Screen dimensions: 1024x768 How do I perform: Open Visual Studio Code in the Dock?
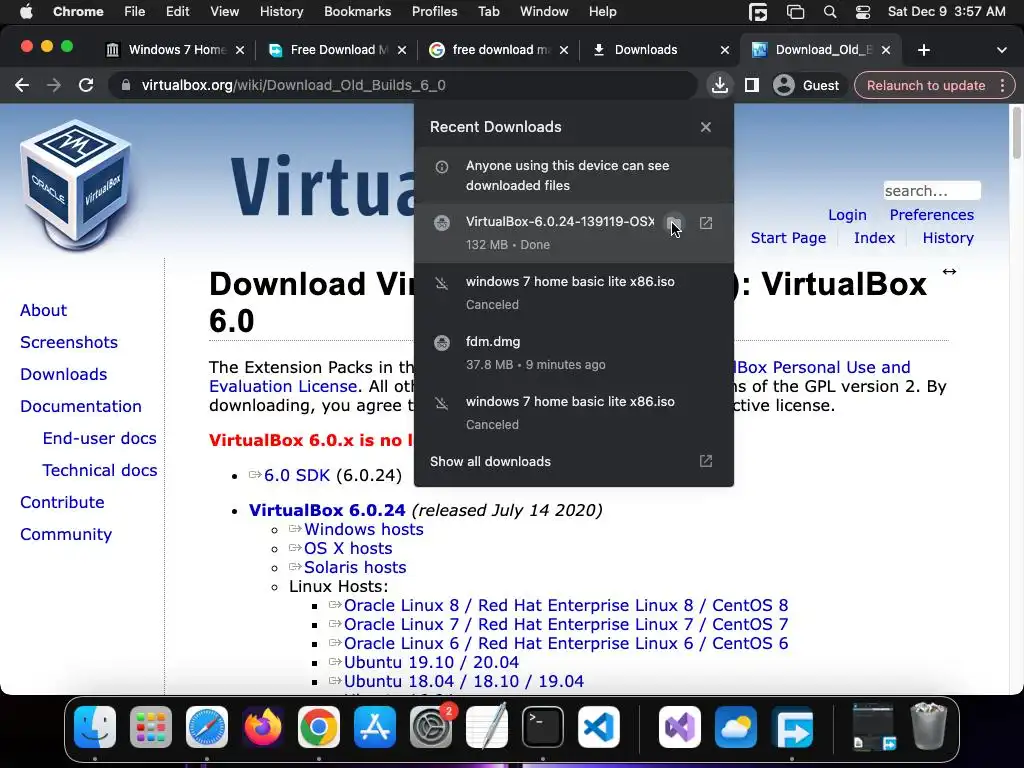click(599, 727)
